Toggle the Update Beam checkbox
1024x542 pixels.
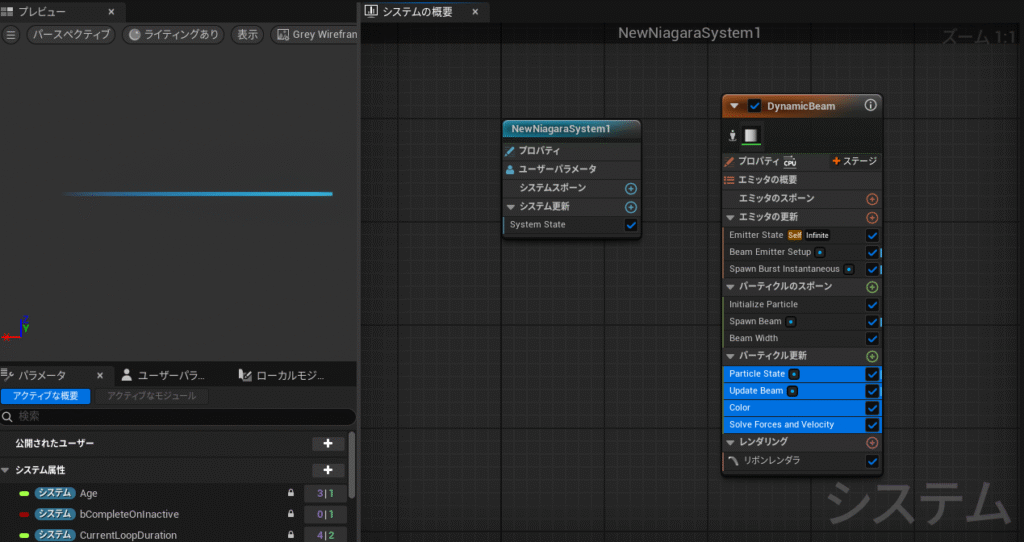(871, 391)
